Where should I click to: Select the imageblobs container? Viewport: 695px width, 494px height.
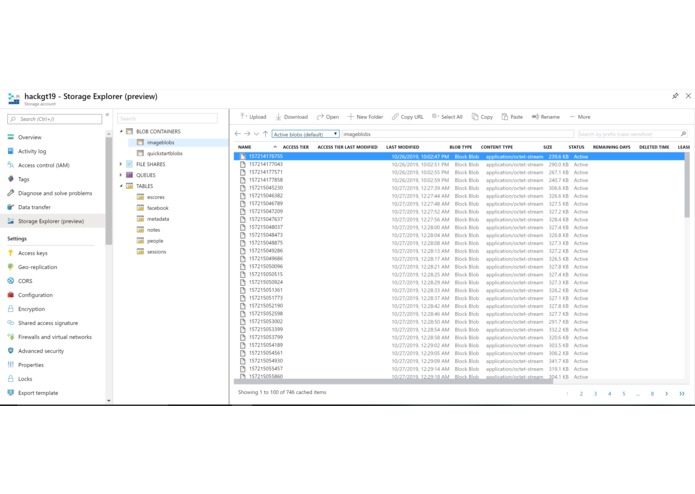coord(160,143)
